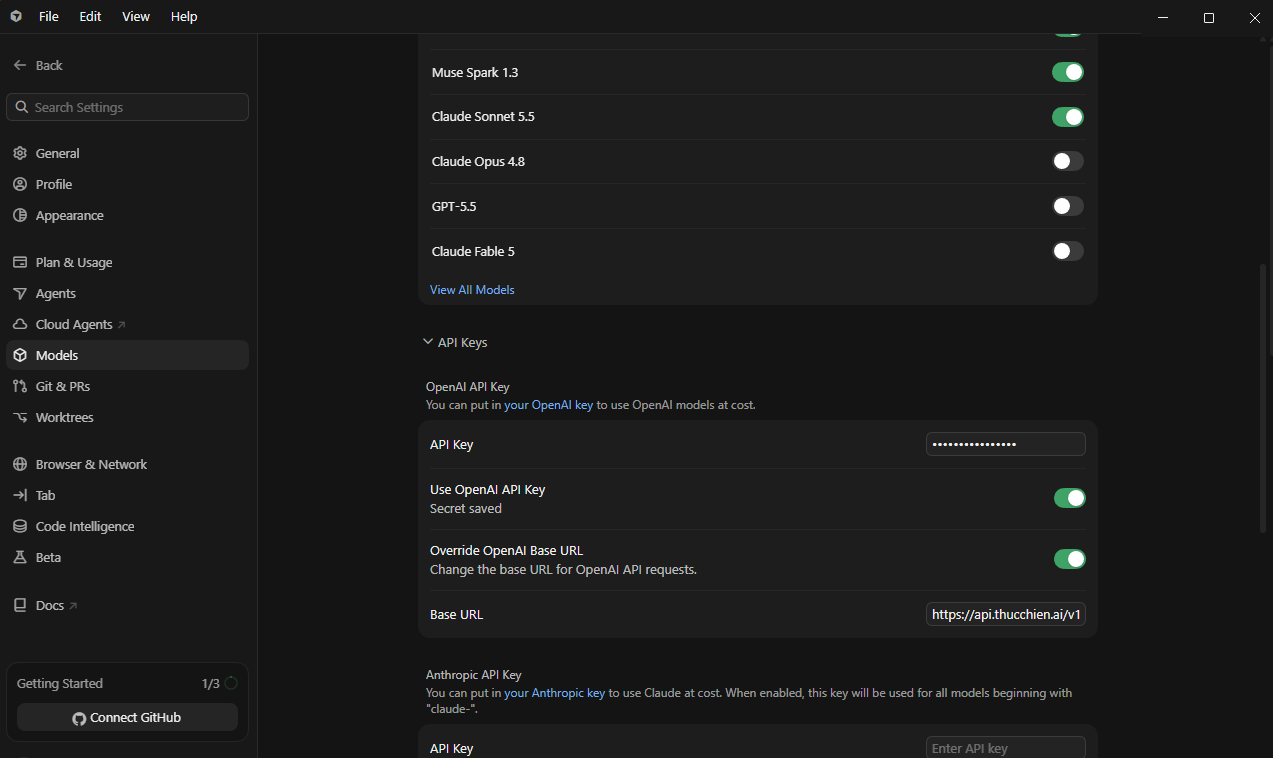
Task: Open Git & PRs branch icon
Action: coord(19,386)
